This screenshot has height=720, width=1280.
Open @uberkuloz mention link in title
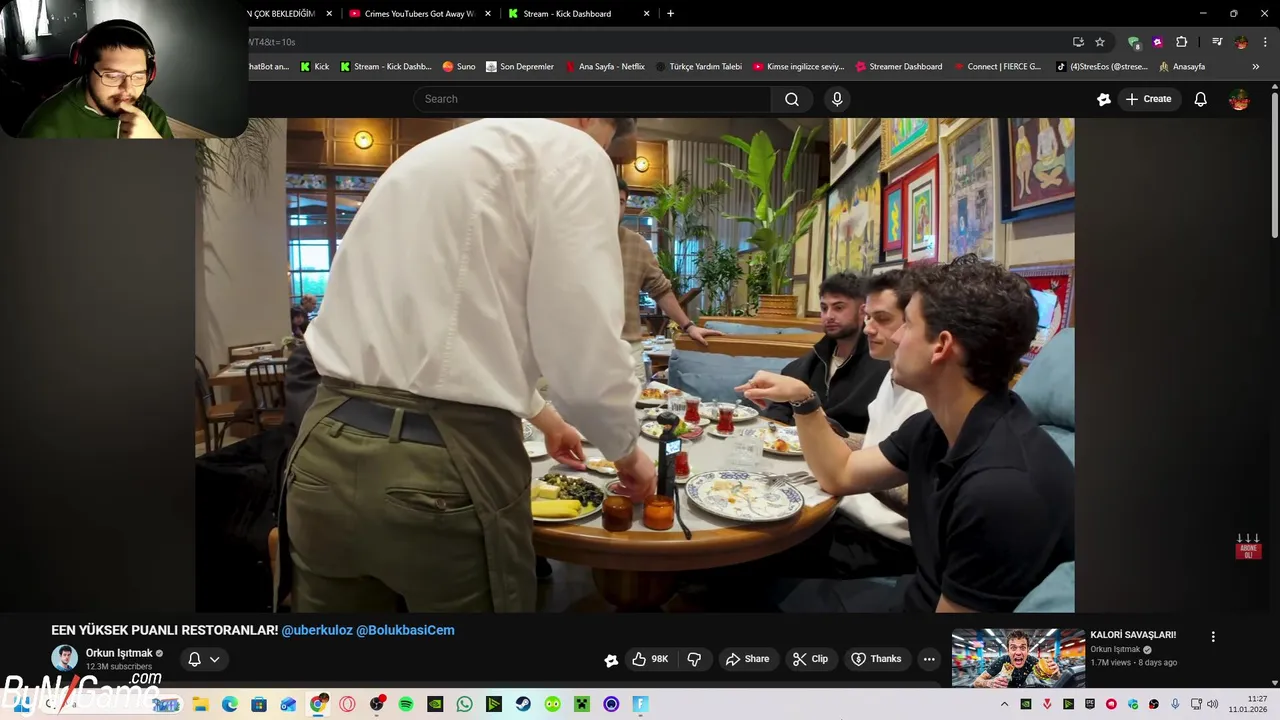pyautogui.click(x=317, y=630)
